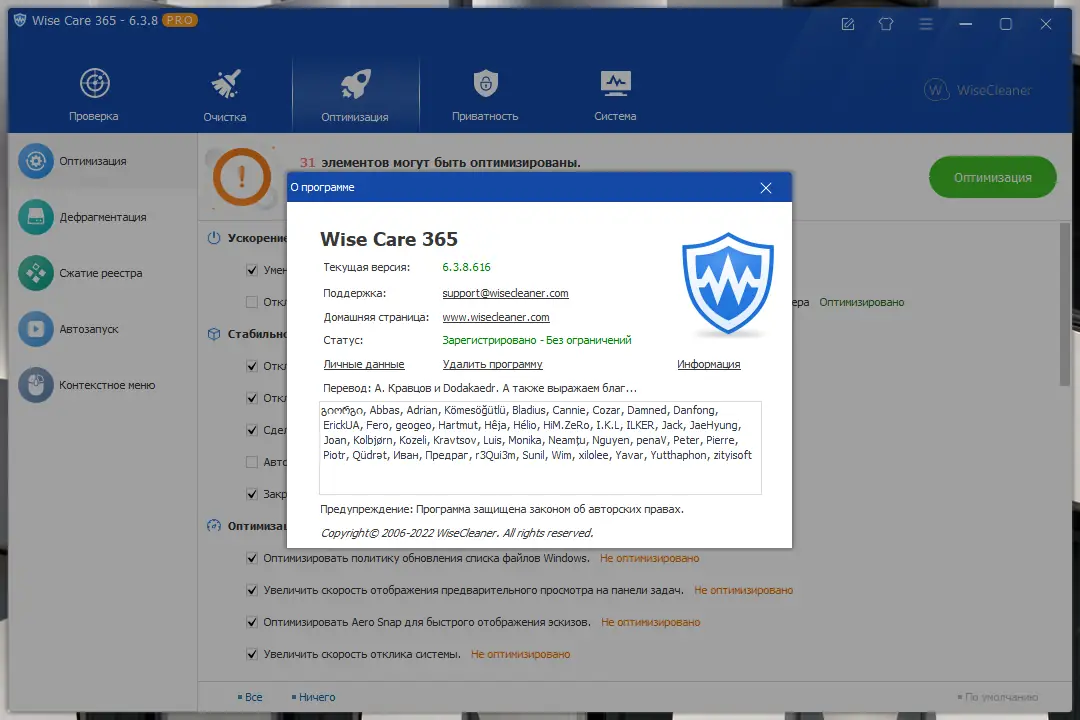Open Контекстное меню in the sidebar
The image size is (1080, 720).
(x=102, y=385)
